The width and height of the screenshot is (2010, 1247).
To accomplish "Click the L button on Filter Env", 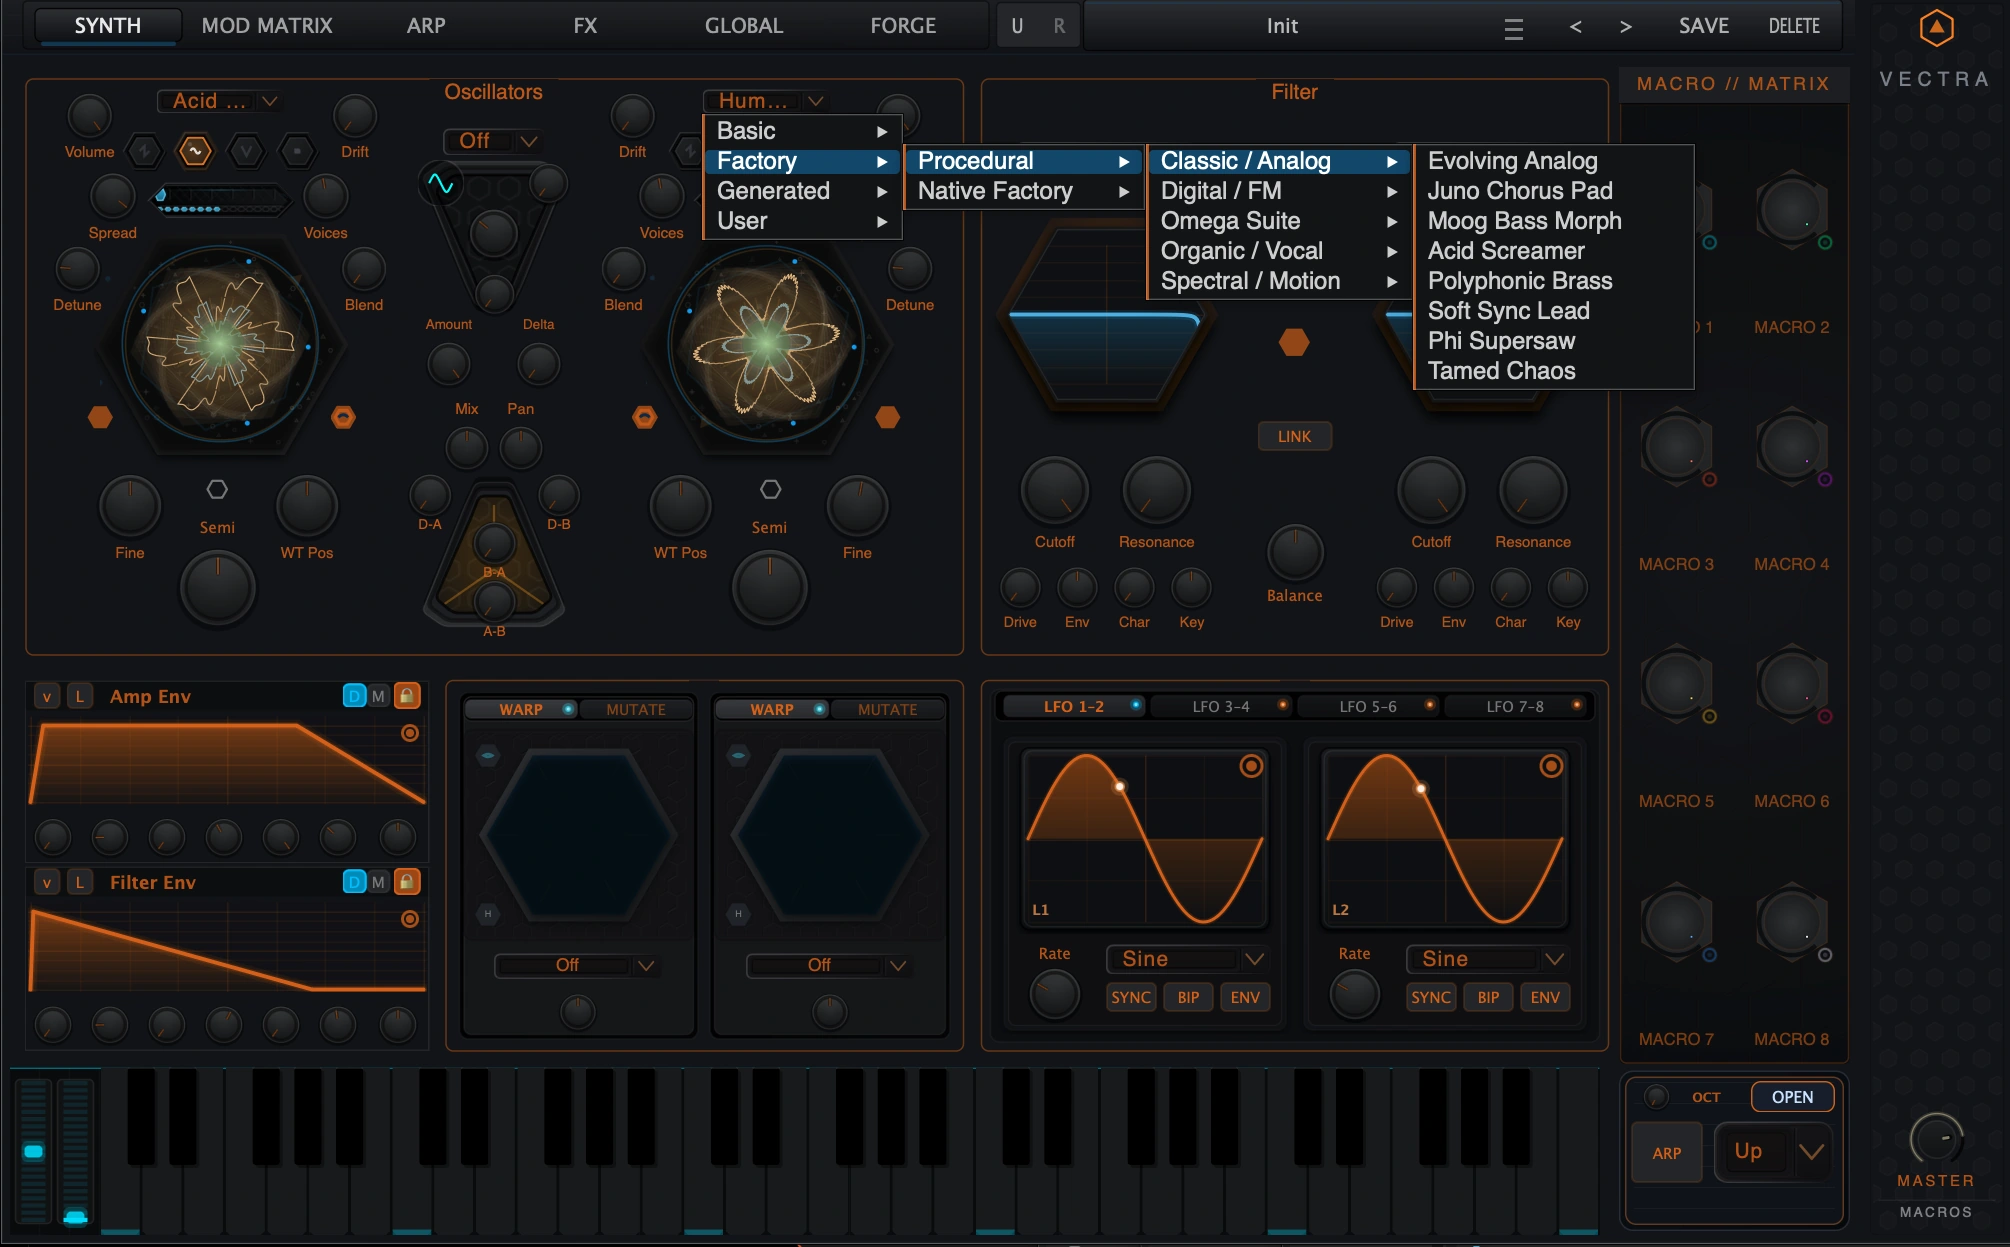I will click(79, 882).
